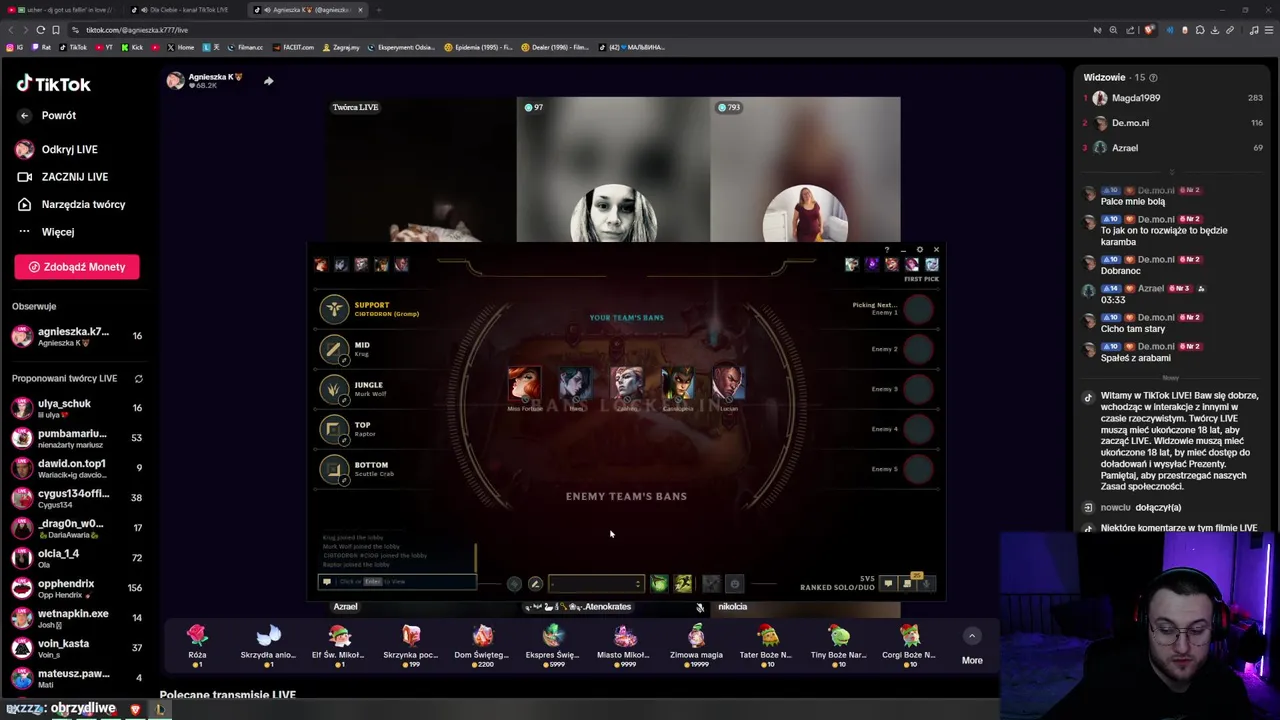Viewport: 1280px width, 720px height.
Task: Open the Widzowie info icon
Action: pyautogui.click(x=1153, y=78)
